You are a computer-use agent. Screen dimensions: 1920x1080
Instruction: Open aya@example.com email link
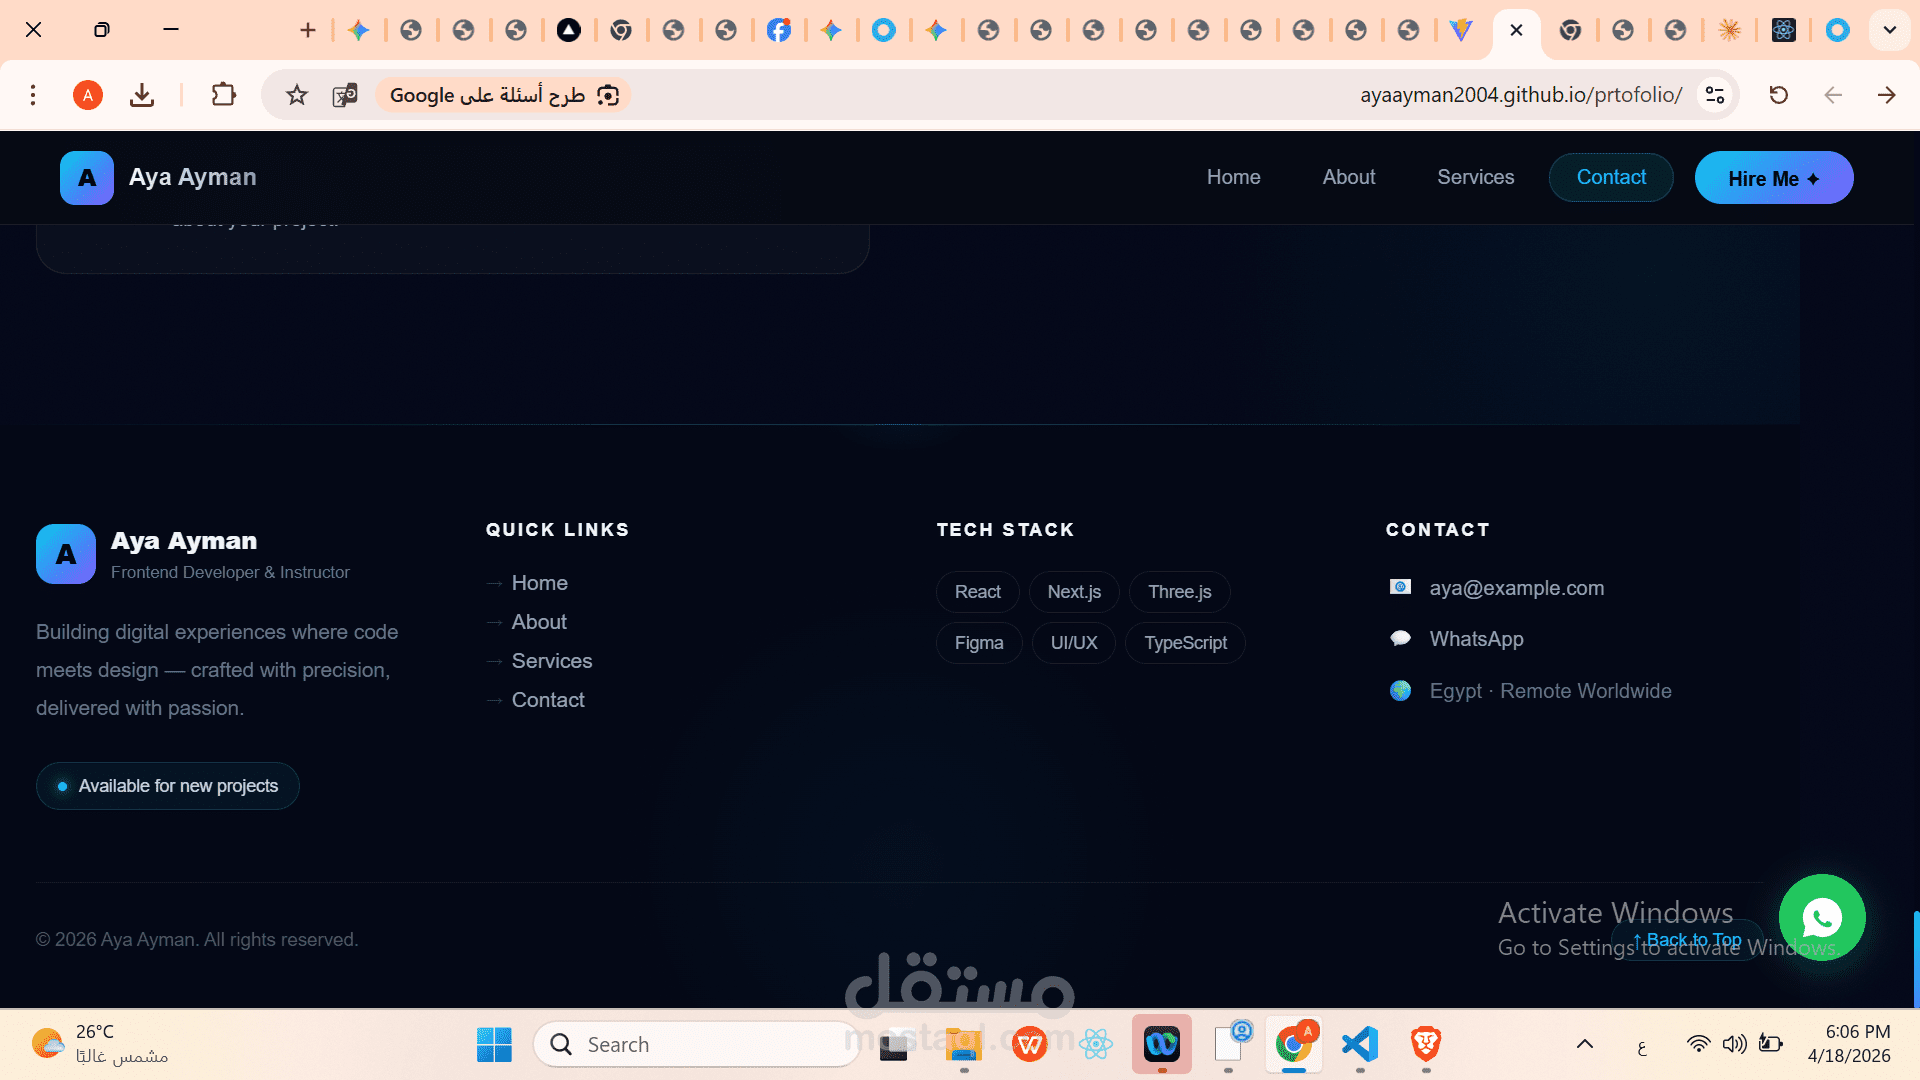(x=1516, y=588)
